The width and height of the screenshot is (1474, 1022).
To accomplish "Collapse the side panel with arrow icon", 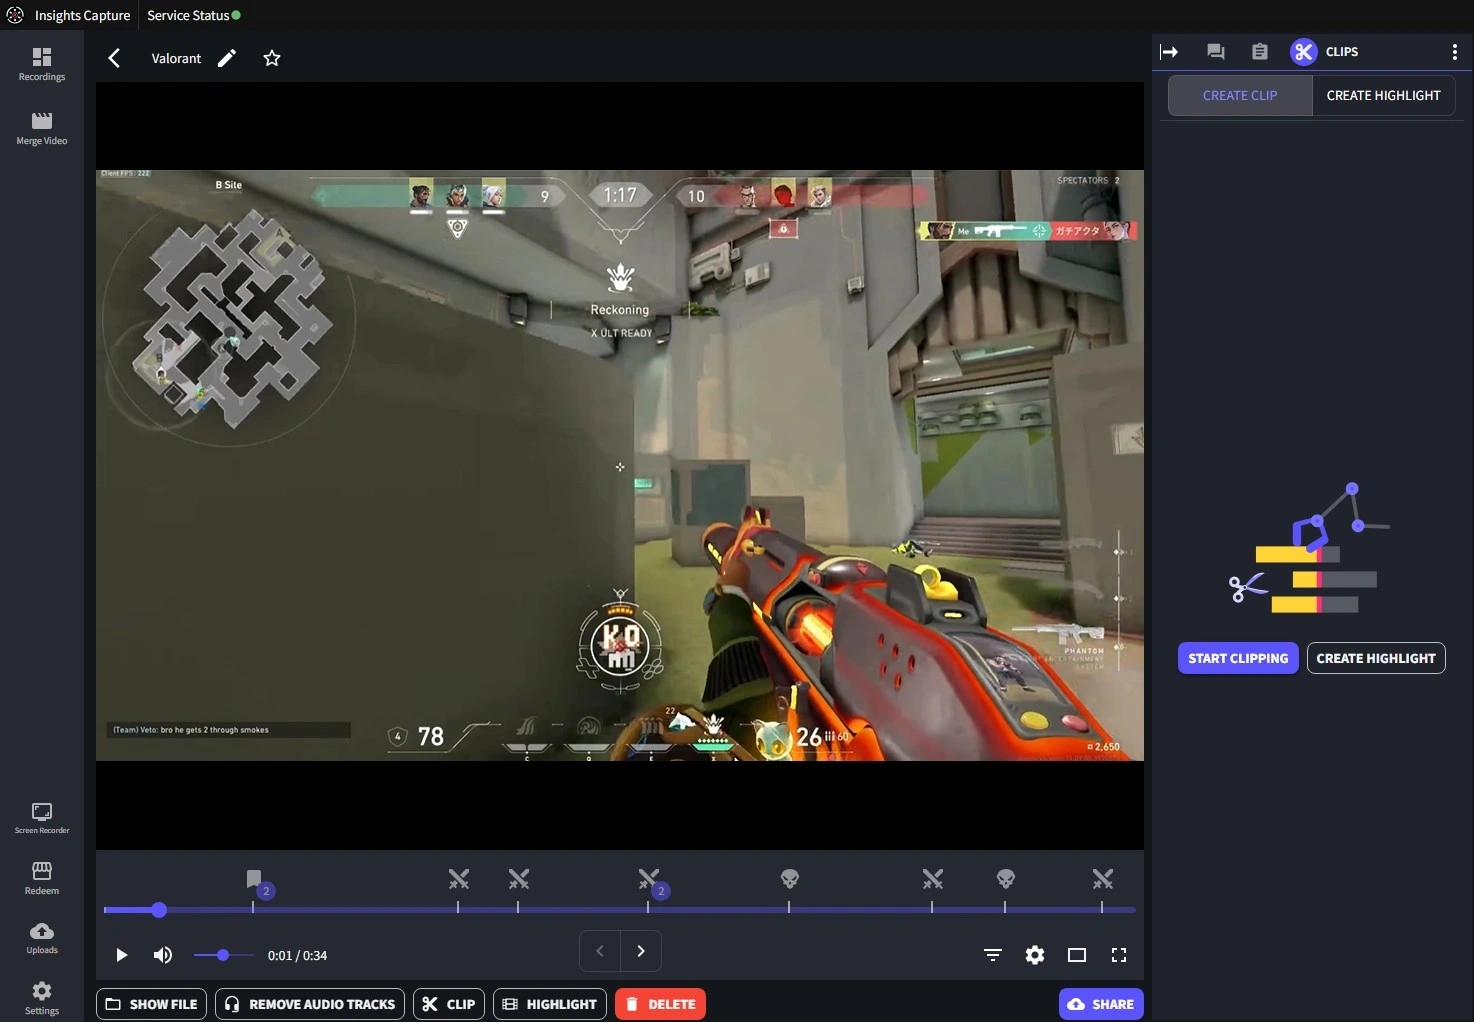I will [1169, 52].
